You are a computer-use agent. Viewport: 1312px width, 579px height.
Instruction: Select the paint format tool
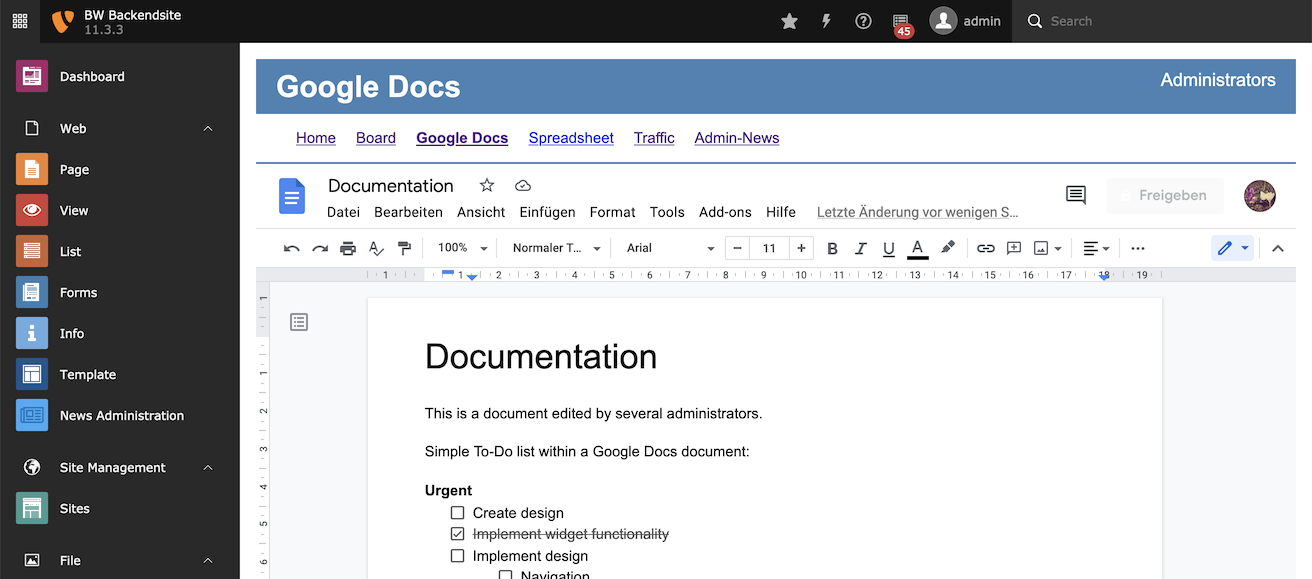point(404,248)
